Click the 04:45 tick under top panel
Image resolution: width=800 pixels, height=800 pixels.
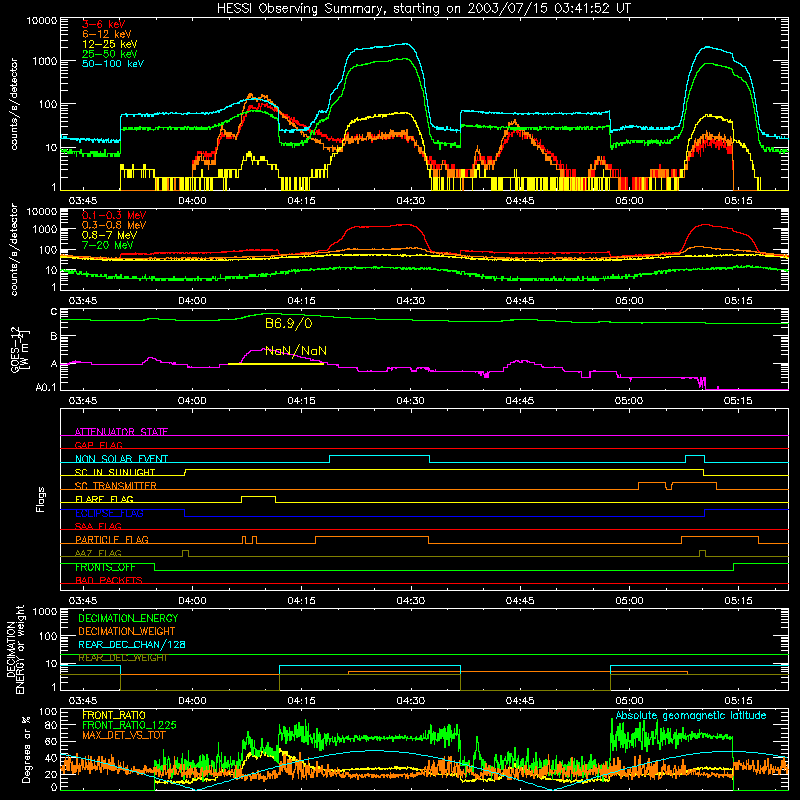tap(520, 200)
